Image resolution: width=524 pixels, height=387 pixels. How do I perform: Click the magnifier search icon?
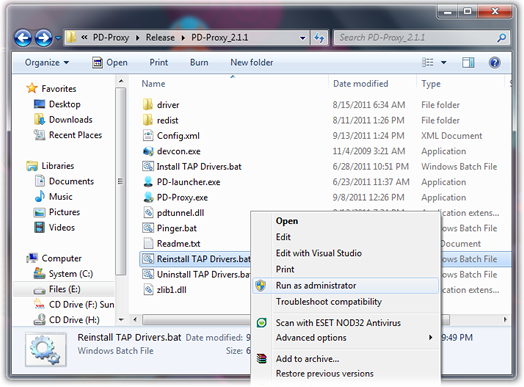(501, 38)
